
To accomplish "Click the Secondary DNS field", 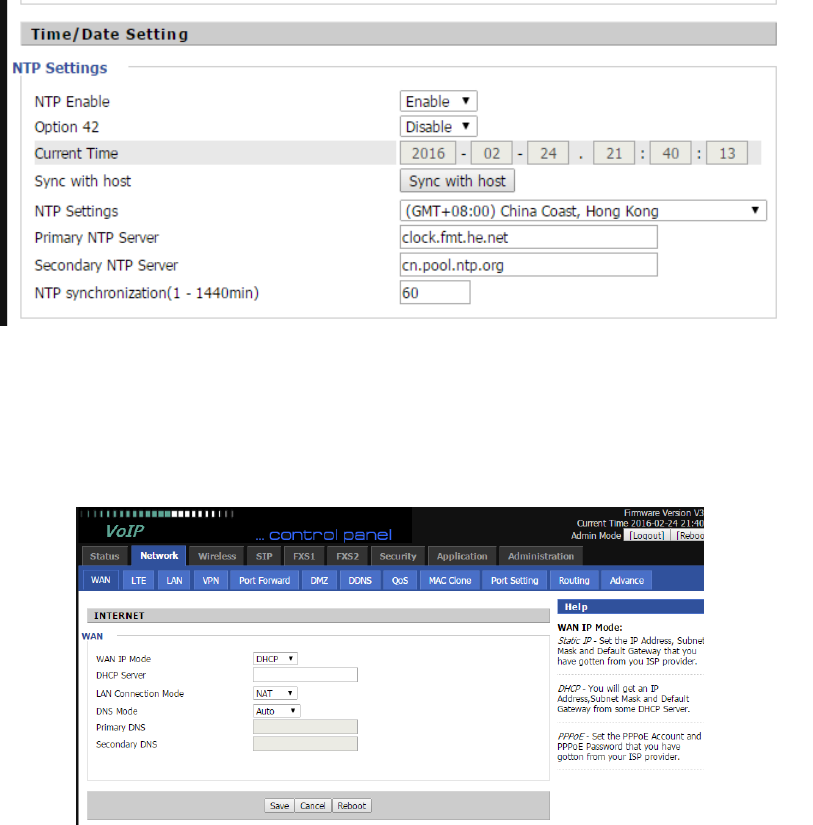I will coord(305,743).
